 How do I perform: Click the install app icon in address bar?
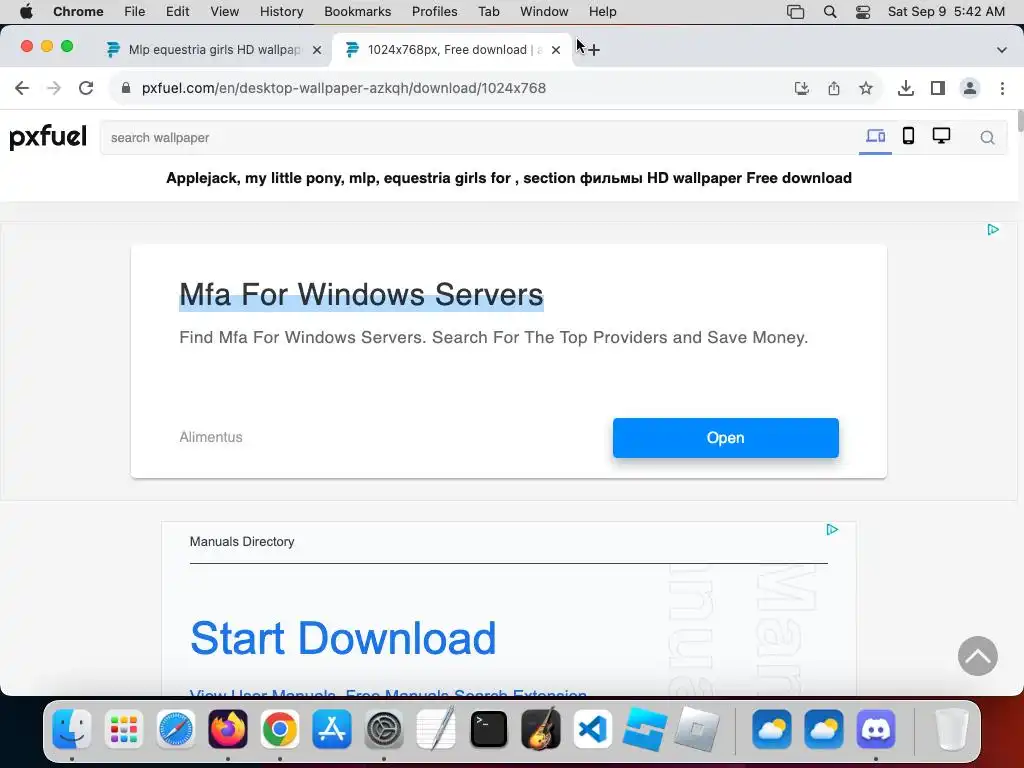tap(801, 88)
